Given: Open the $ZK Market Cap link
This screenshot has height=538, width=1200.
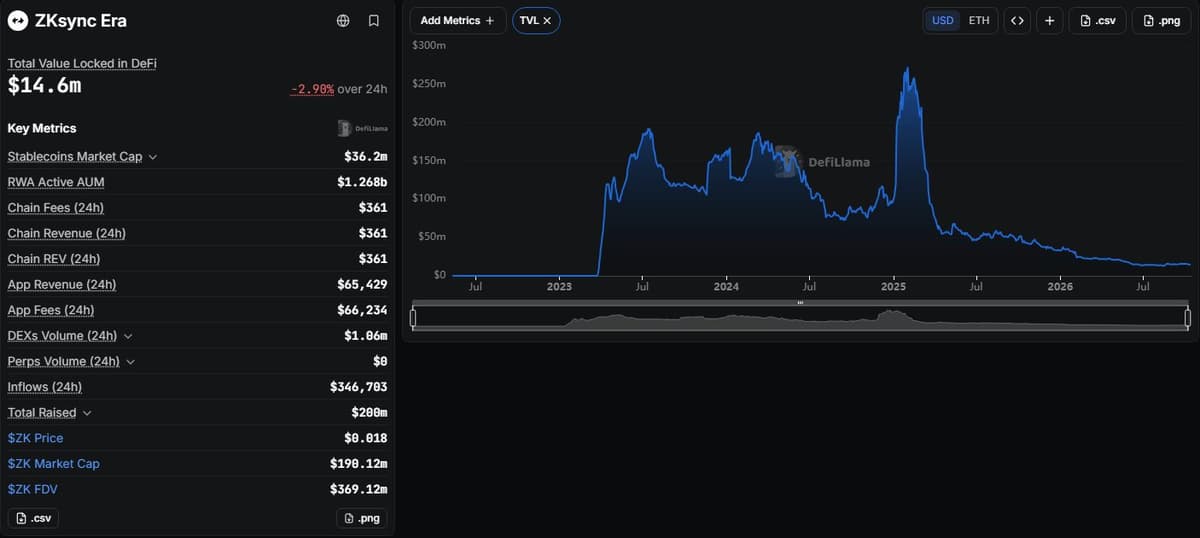Looking at the screenshot, I should [x=53, y=464].
